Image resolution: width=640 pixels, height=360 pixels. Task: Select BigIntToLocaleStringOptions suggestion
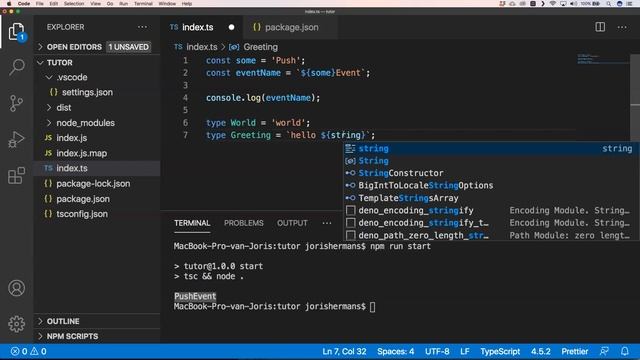tap(490, 185)
